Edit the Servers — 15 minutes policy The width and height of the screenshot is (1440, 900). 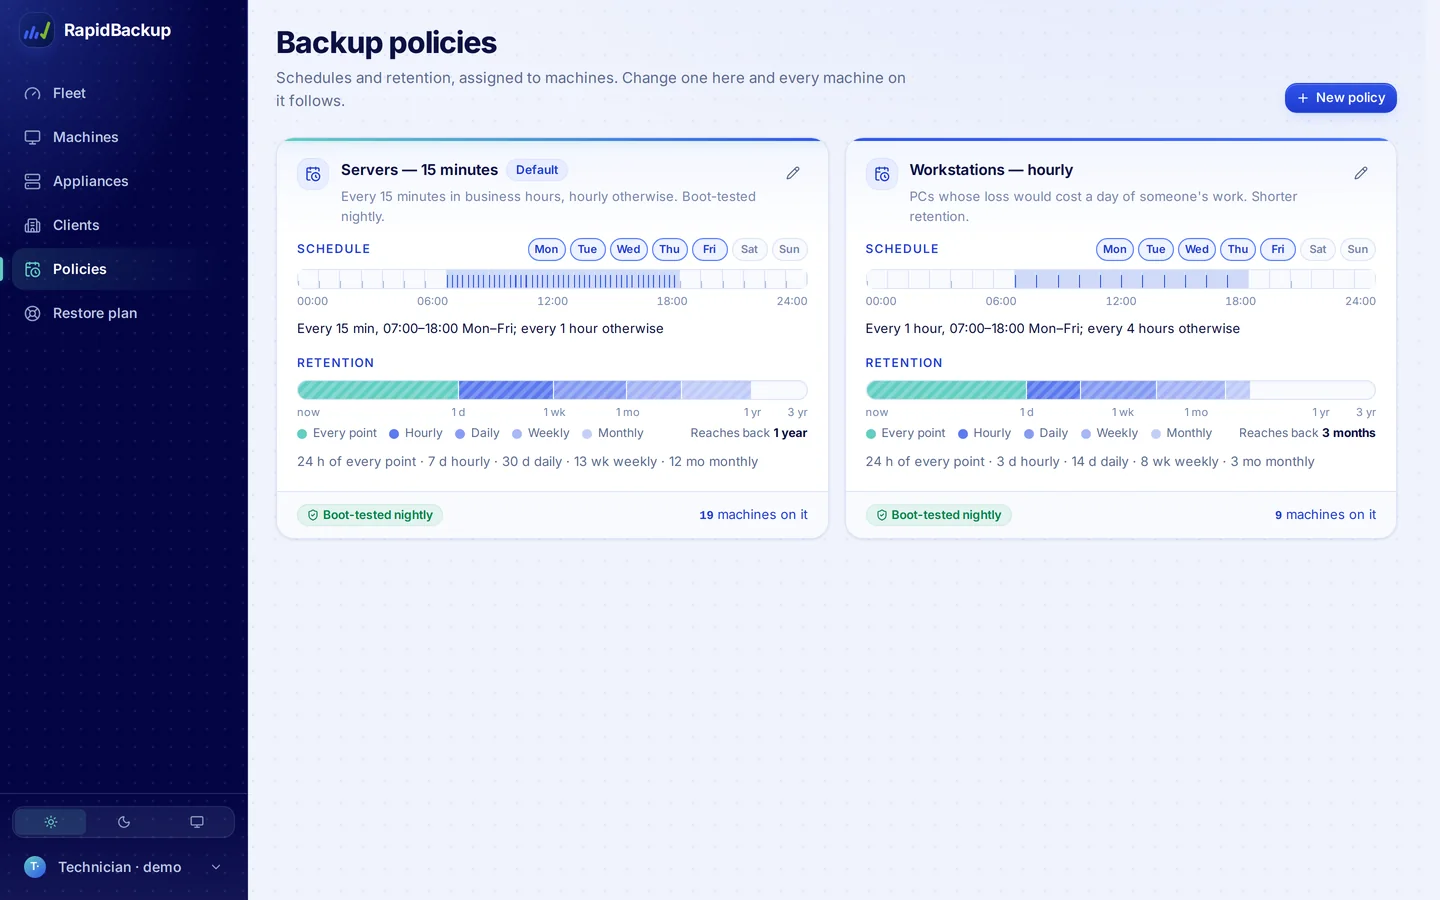(793, 173)
